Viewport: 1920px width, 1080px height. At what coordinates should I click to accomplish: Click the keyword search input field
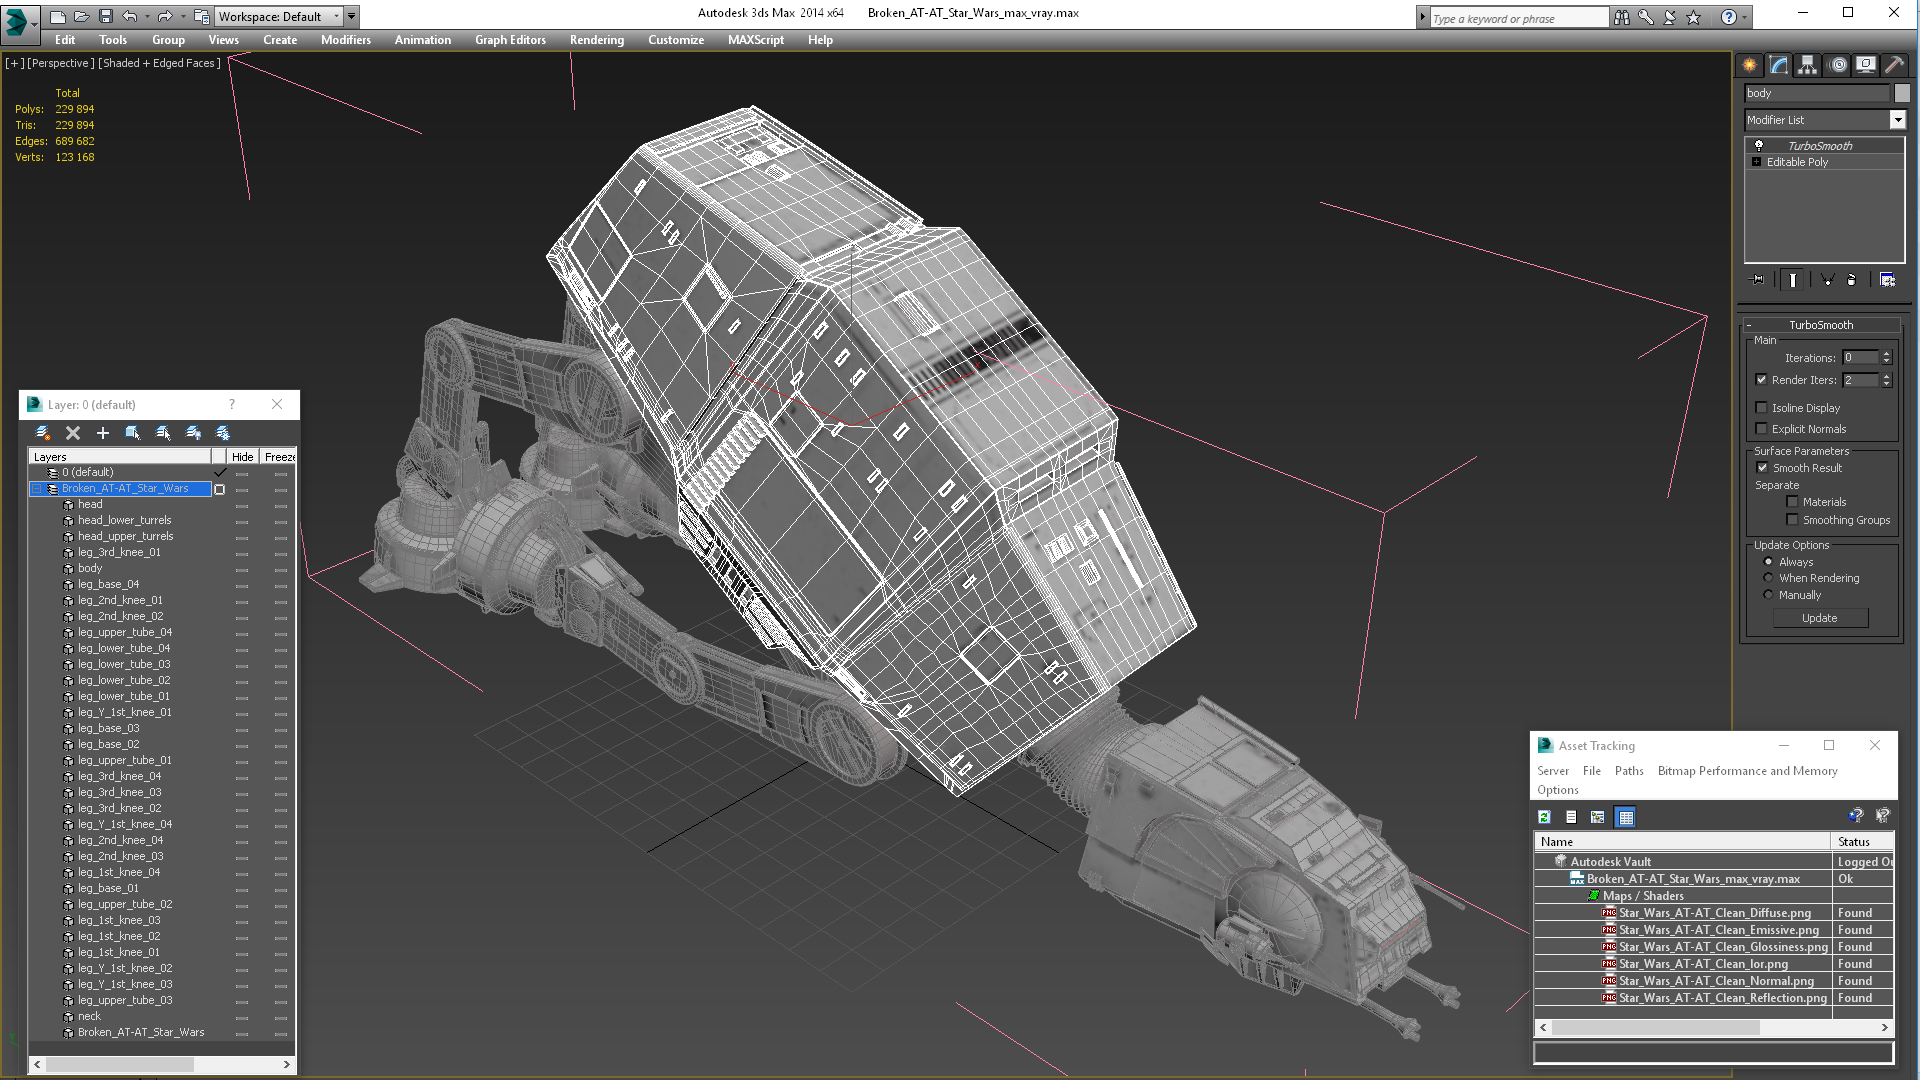1519,18
